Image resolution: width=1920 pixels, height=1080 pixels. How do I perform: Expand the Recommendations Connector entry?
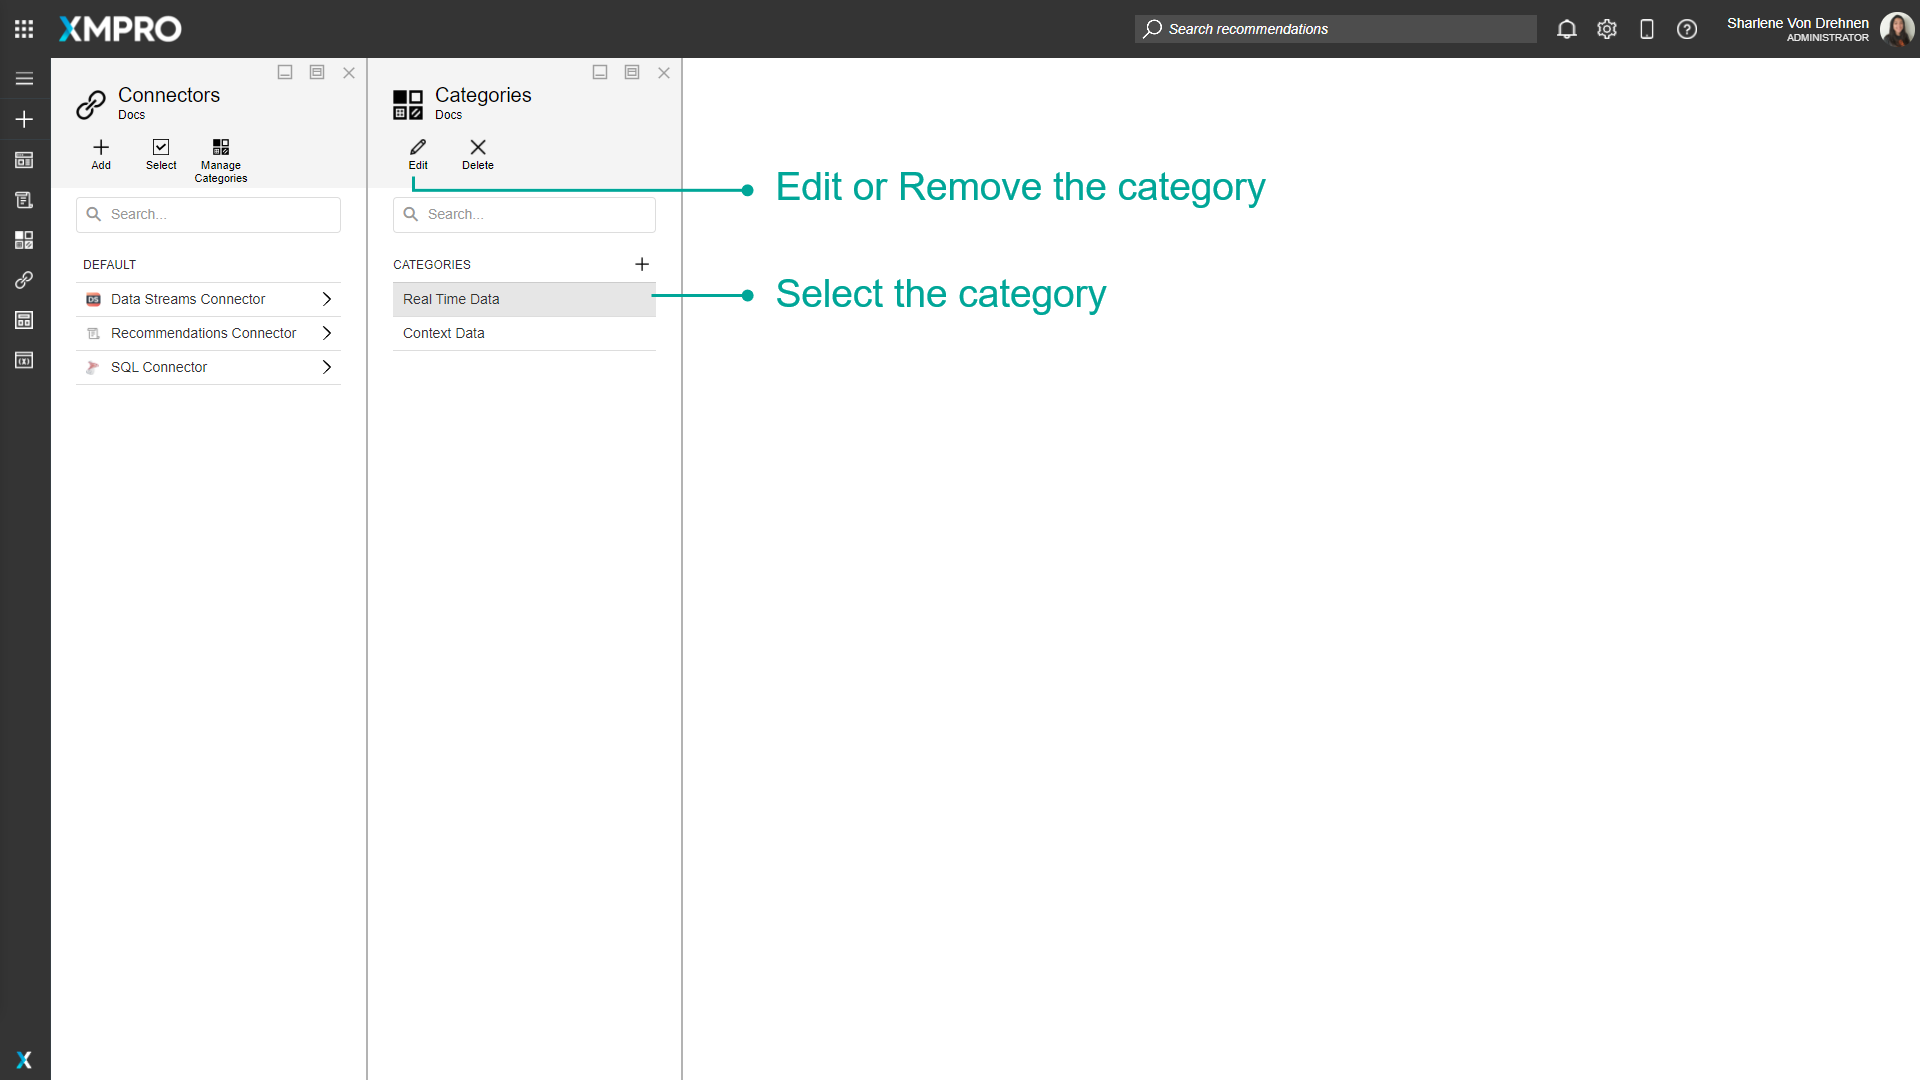[327, 333]
